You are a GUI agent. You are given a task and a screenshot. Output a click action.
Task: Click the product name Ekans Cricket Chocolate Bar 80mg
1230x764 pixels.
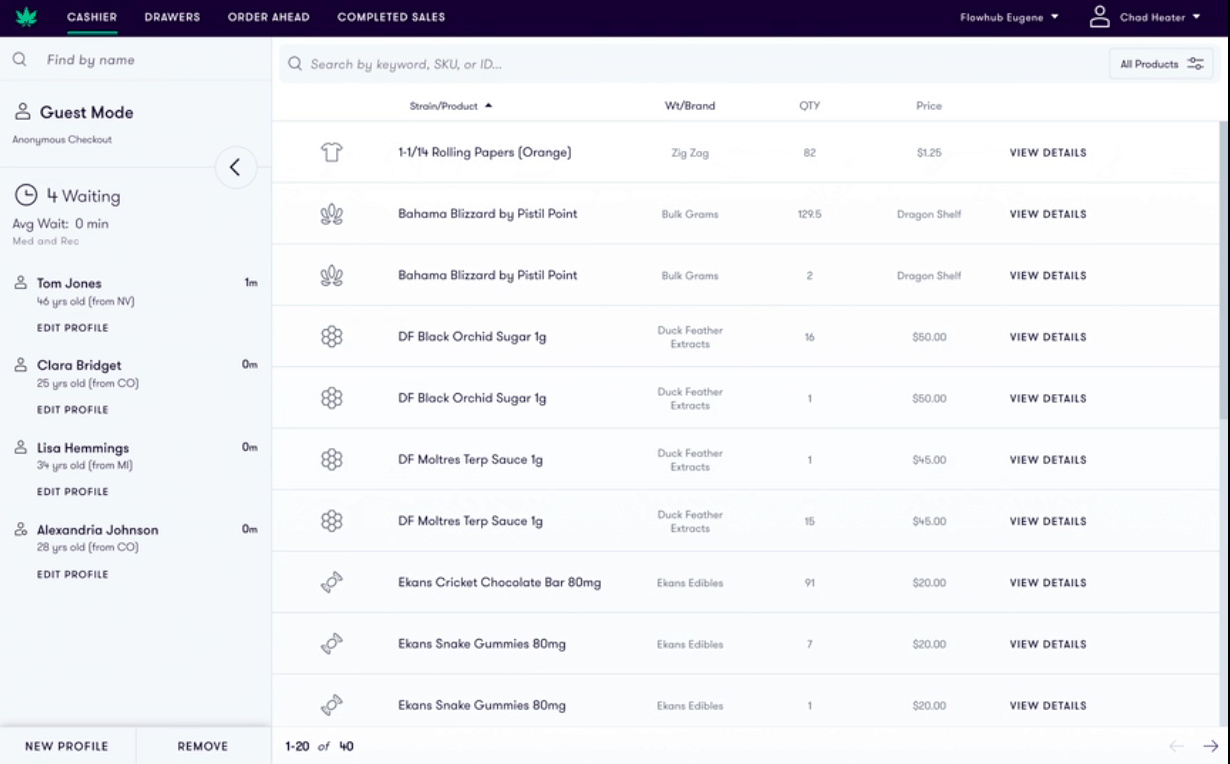500,583
